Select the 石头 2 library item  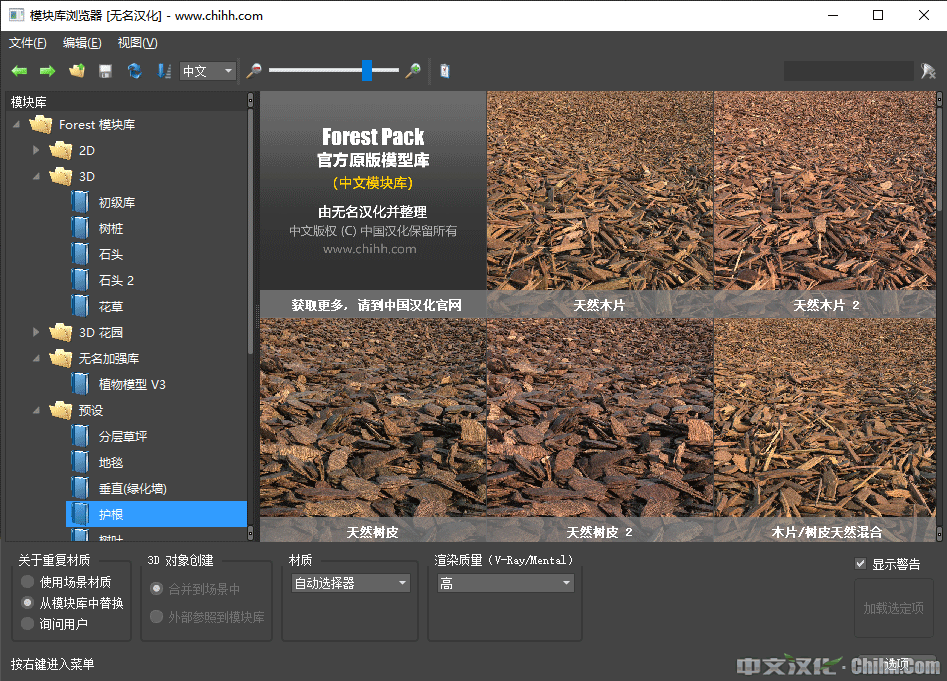point(116,280)
